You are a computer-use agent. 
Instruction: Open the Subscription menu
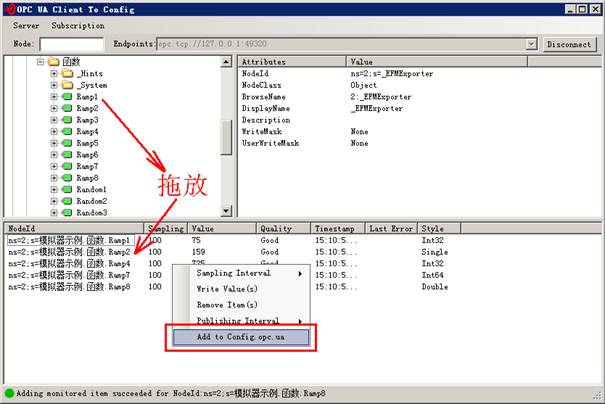pos(78,25)
